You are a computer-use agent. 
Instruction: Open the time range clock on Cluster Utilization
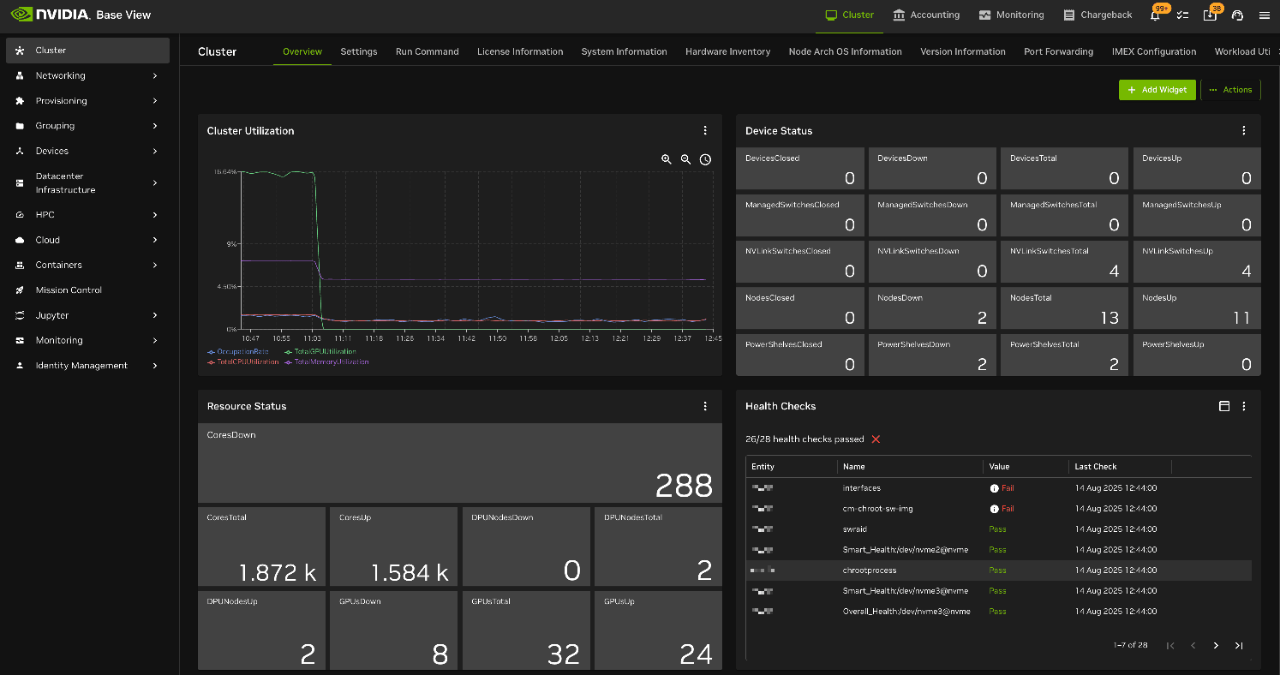click(x=705, y=159)
